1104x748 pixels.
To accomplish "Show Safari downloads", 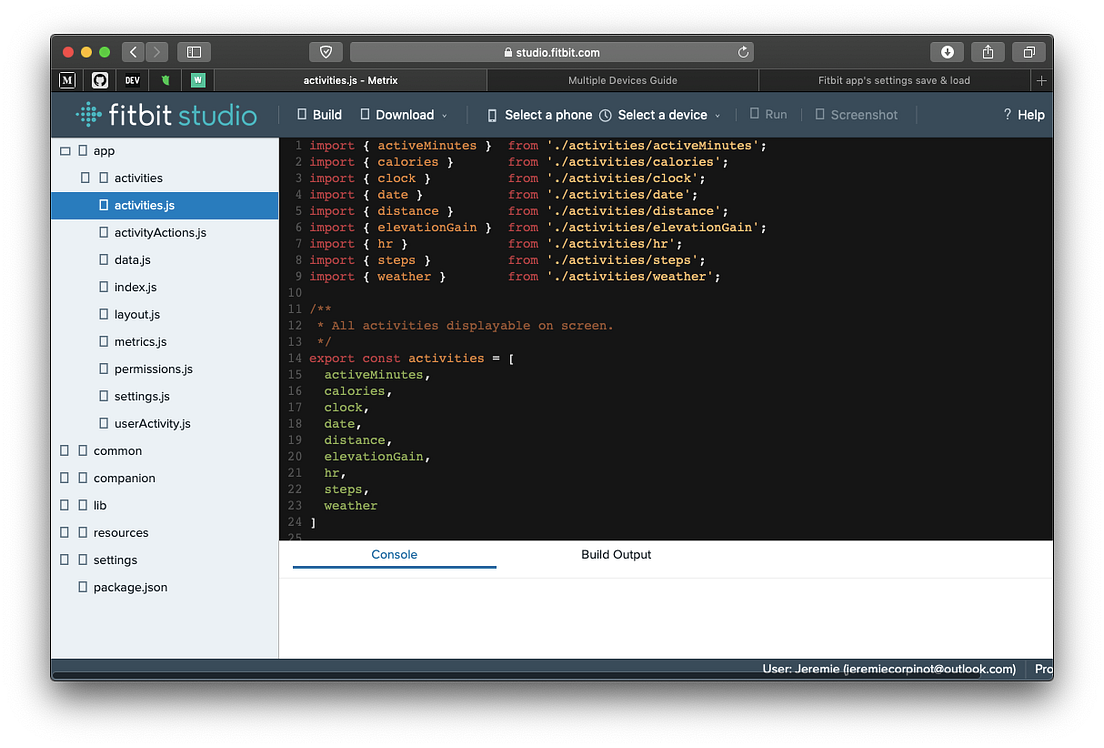I will tap(947, 52).
